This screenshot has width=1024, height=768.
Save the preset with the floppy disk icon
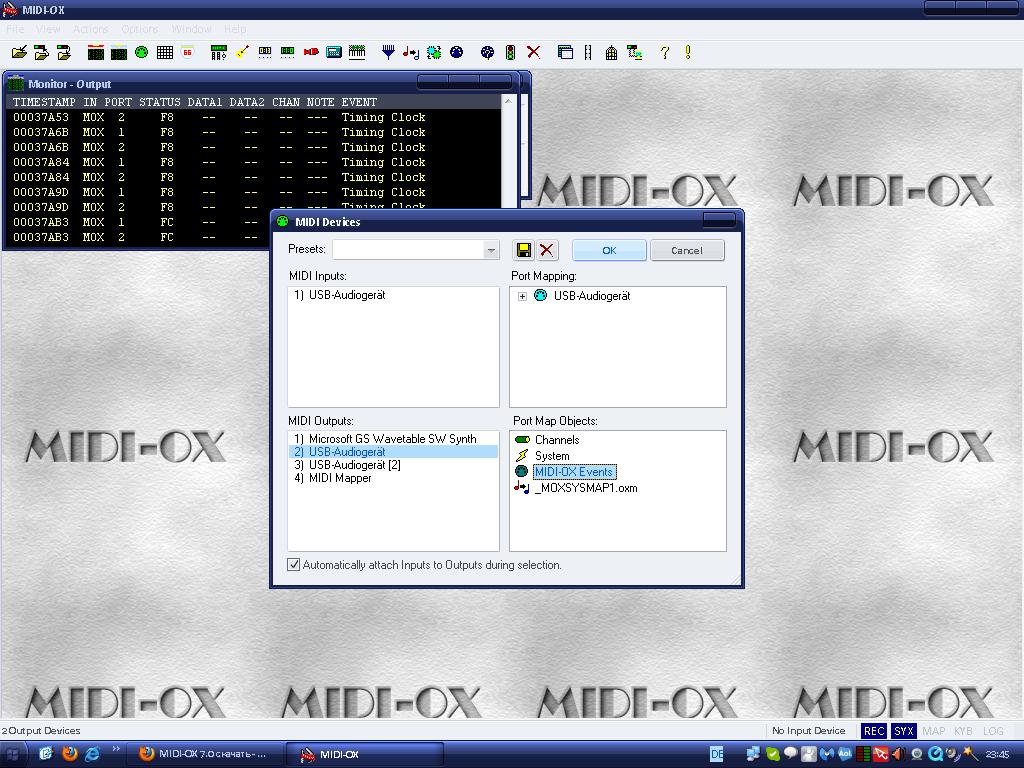523,250
